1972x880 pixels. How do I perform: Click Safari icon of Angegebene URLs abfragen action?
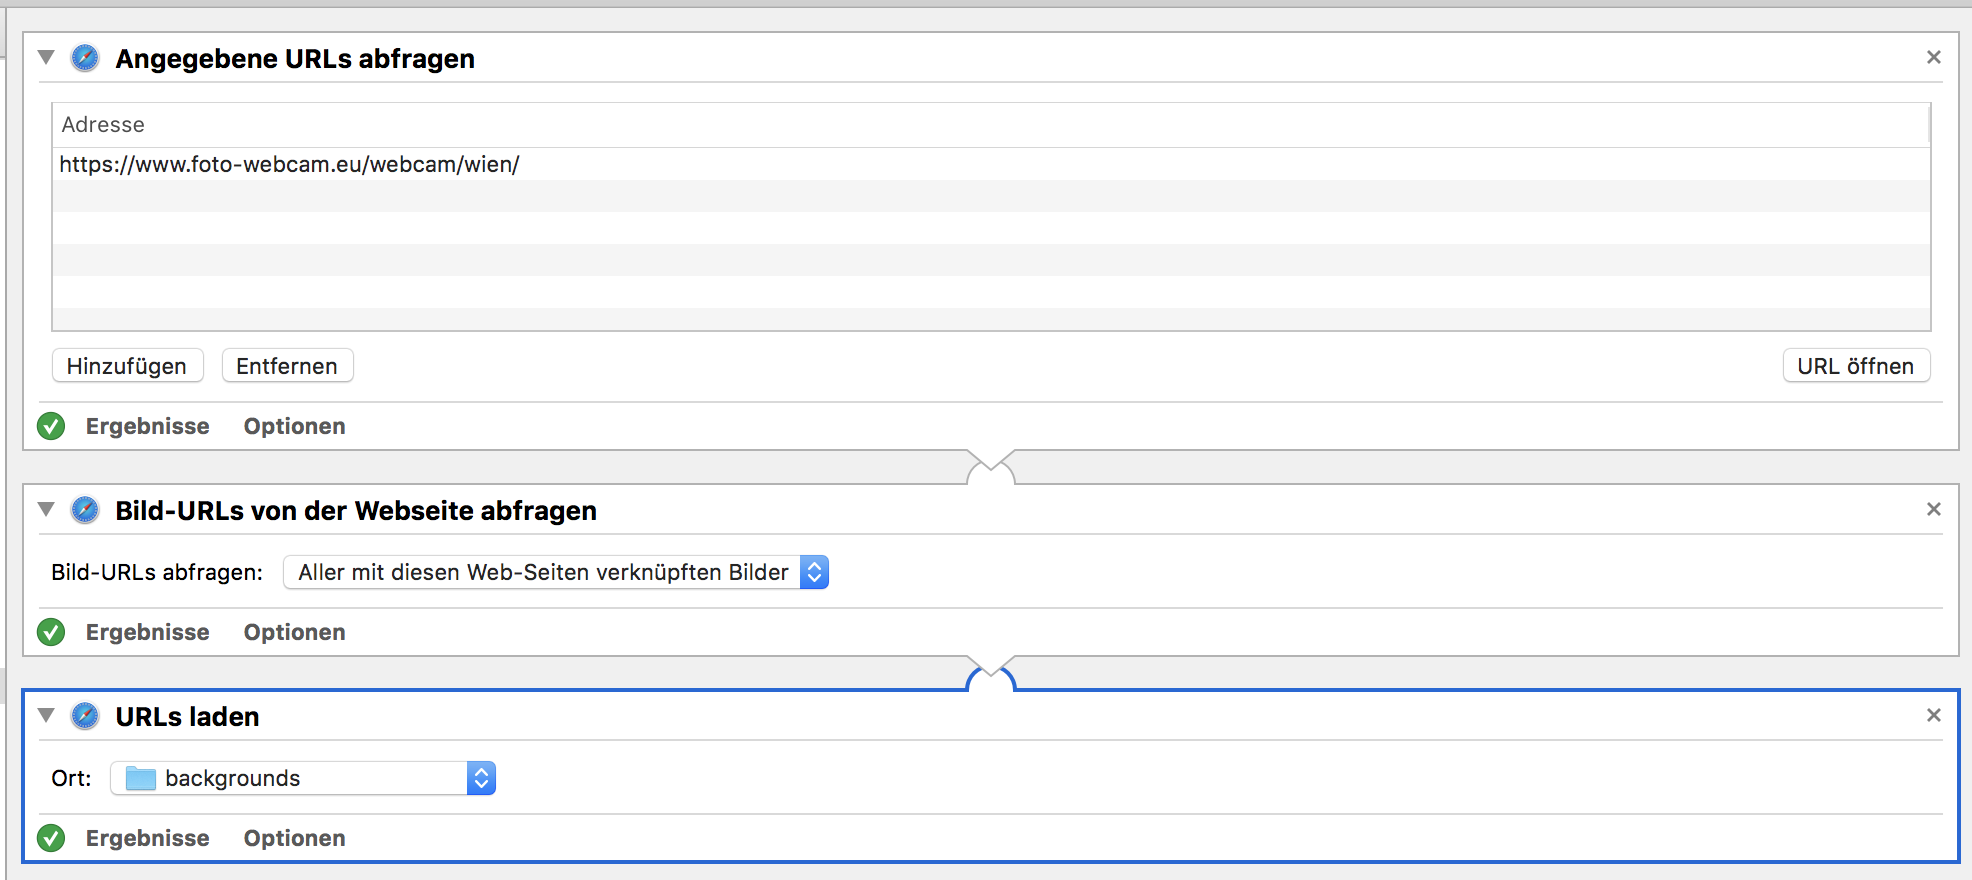85,58
